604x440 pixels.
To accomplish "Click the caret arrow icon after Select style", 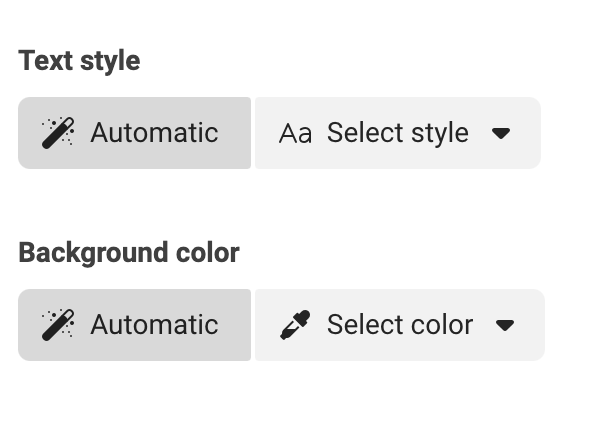I will pyautogui.click(x=501, y=133).
